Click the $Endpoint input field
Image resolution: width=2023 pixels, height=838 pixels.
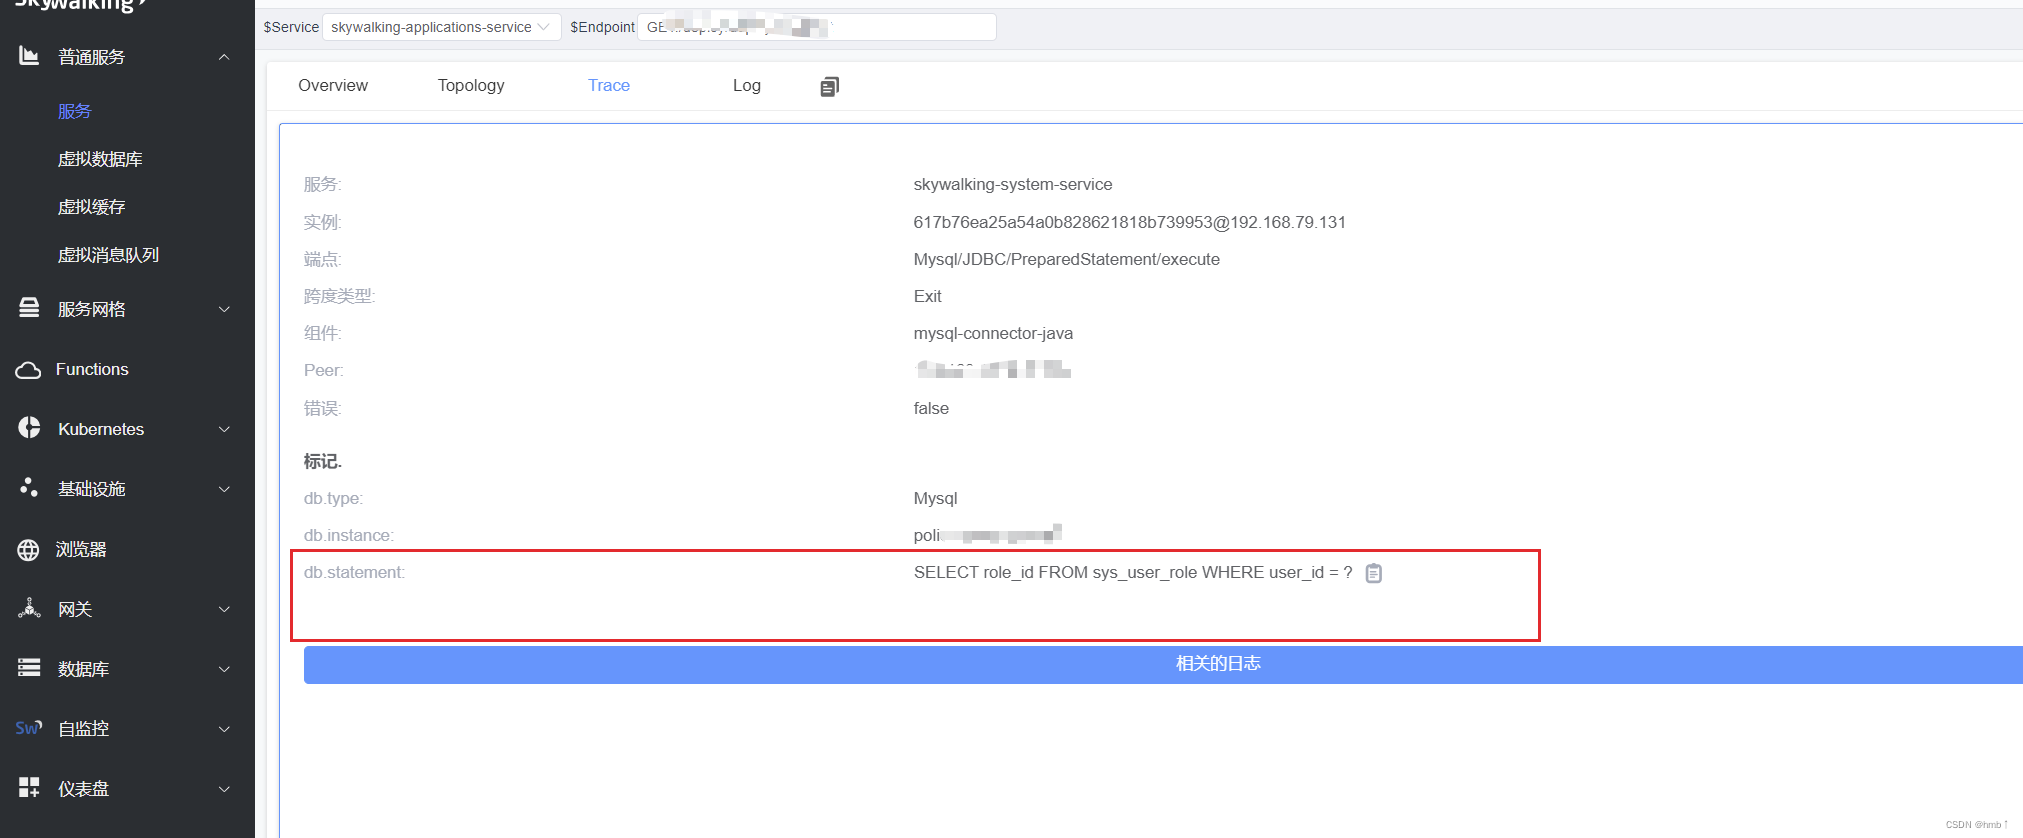(816, 27)
